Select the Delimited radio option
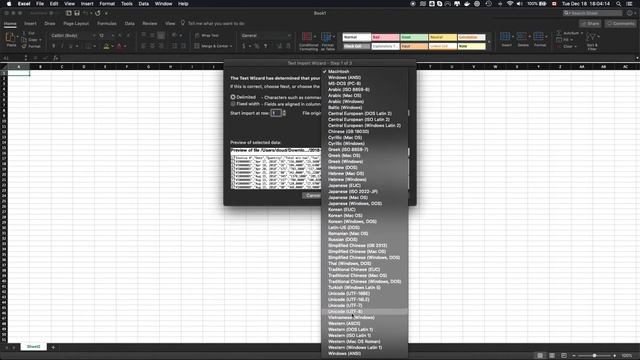 coord(233,97)
